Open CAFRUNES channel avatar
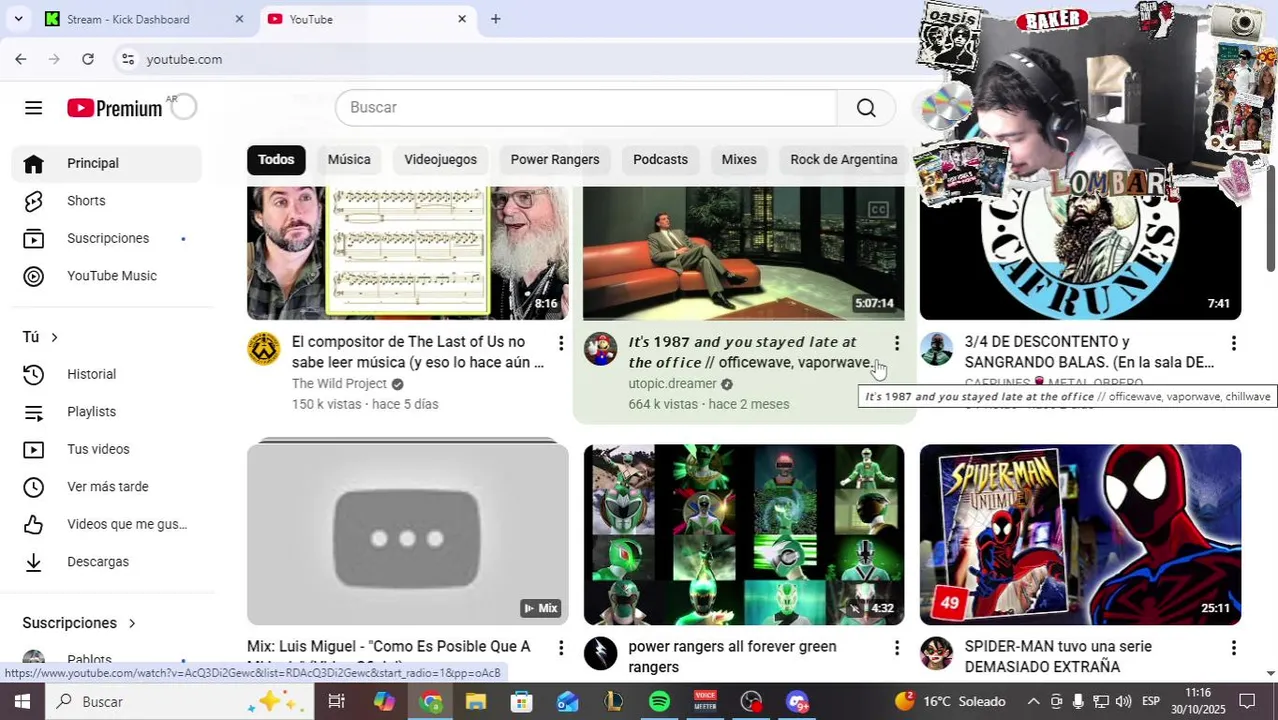The height and width of the screenshot is (720, 1278). tap(937, 349)
